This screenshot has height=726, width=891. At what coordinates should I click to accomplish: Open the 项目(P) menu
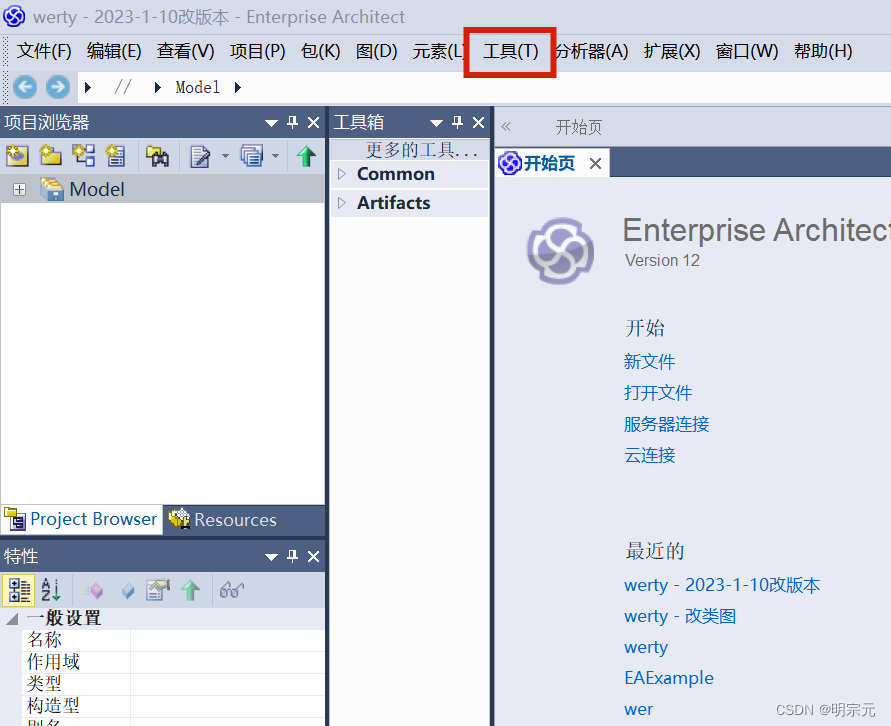coord(257,51)
